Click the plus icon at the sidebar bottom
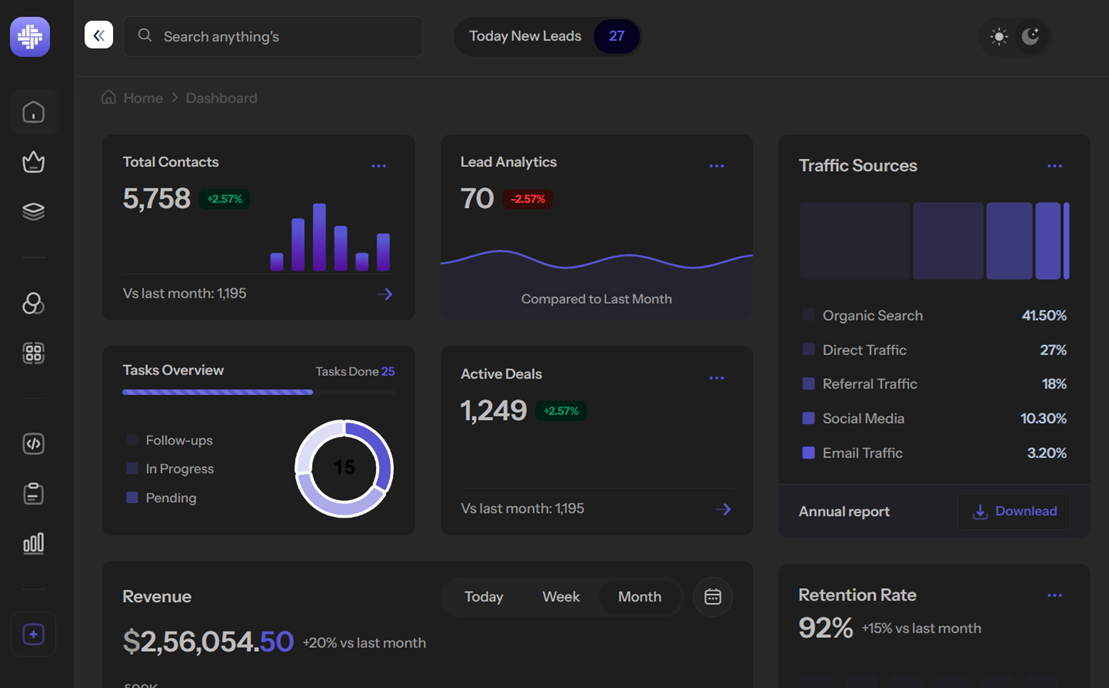 (33, 634)
